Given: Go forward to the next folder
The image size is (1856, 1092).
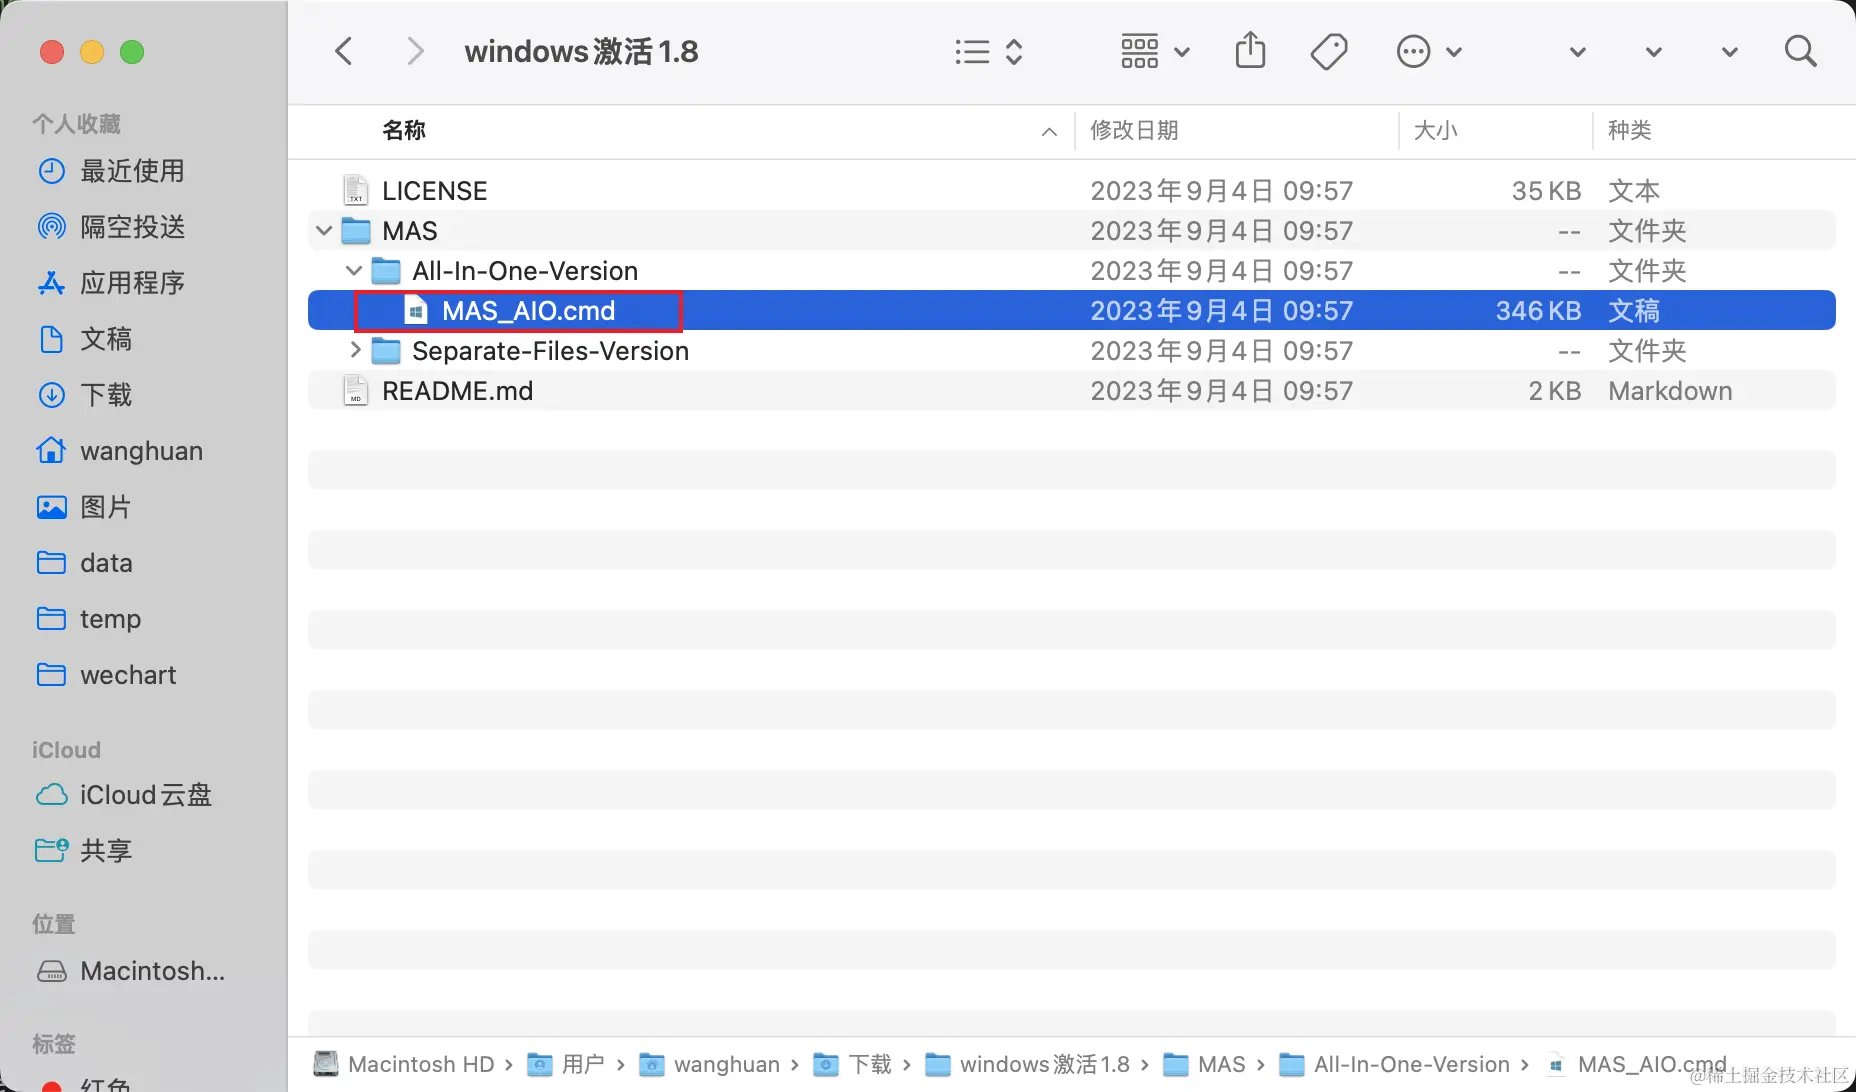Looking at the screenshot, I should pos(415,51).
